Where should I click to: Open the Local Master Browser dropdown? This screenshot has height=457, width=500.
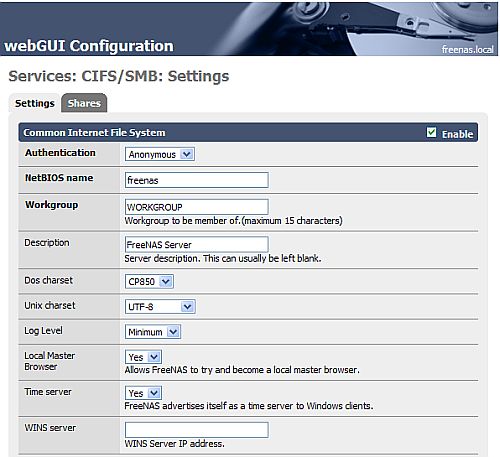pos(143,357)
